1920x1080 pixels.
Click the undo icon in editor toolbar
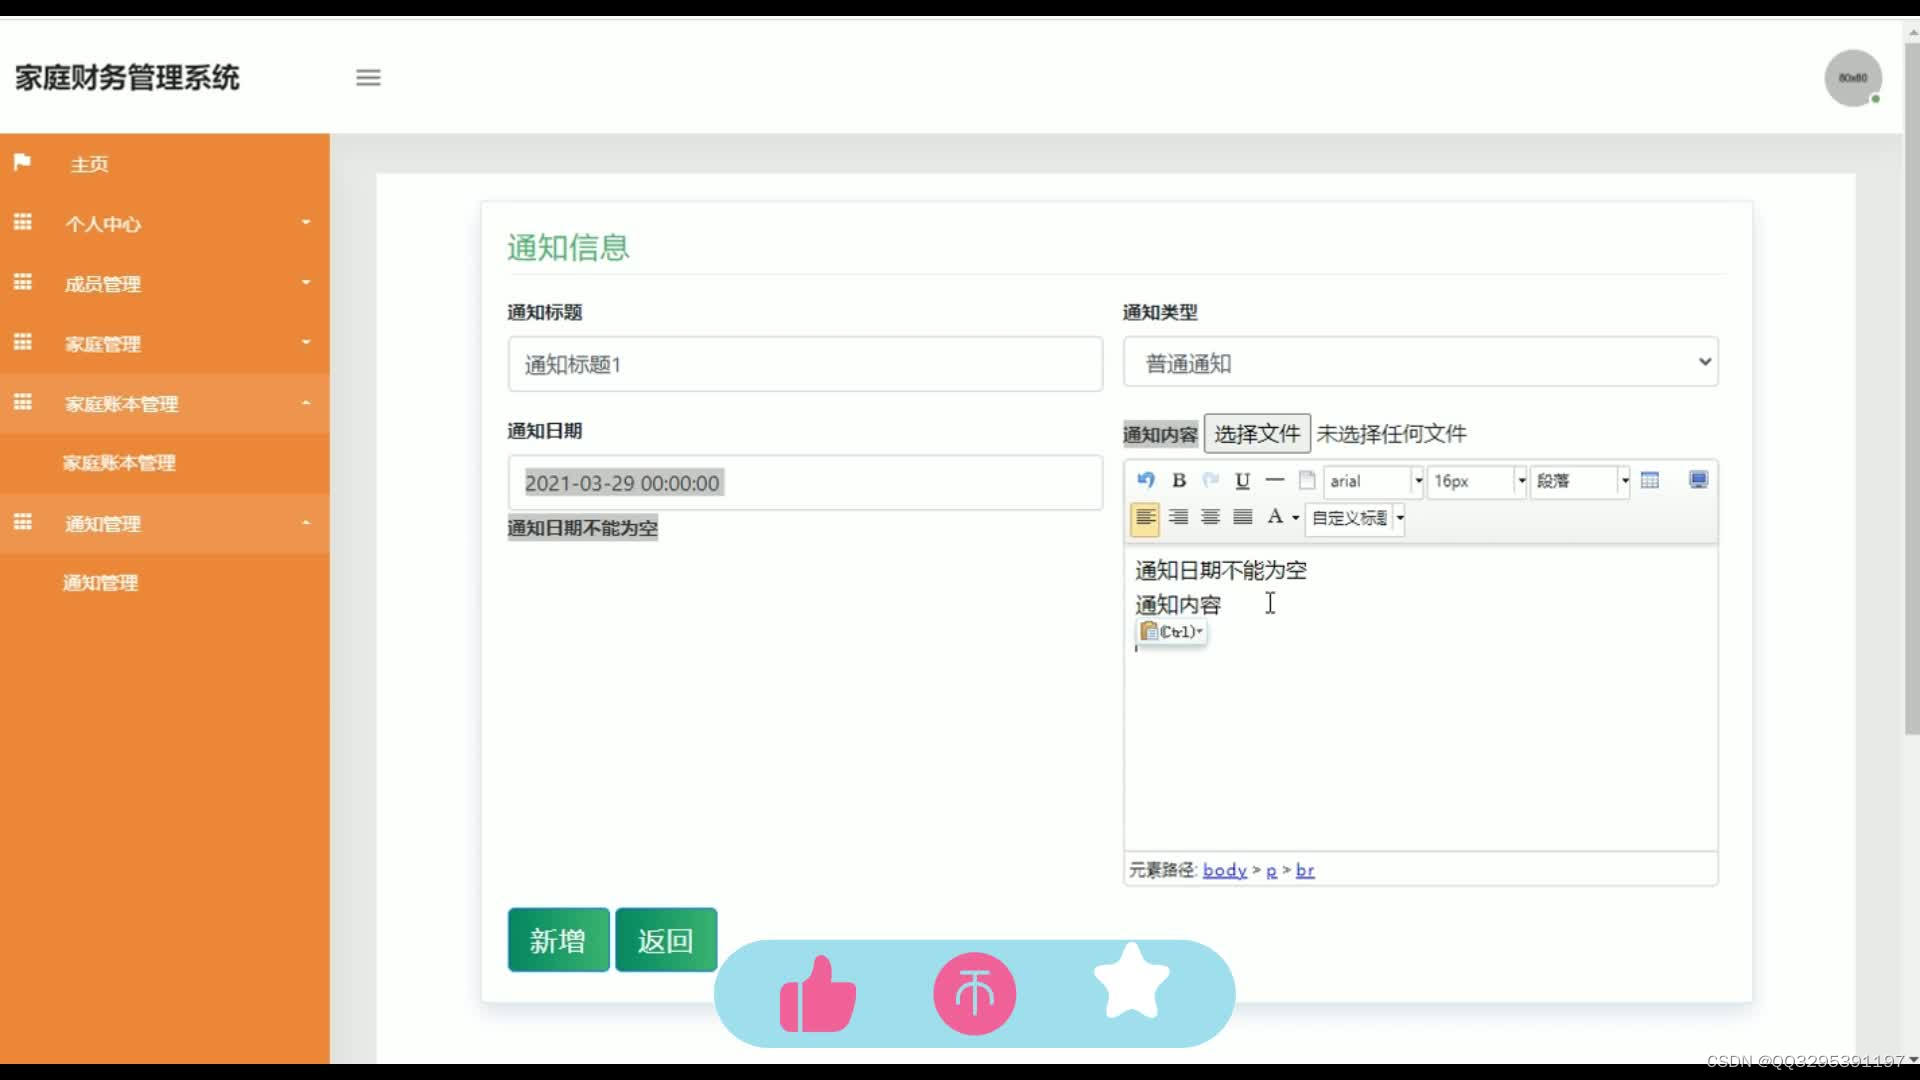[x=1146, y=481]
